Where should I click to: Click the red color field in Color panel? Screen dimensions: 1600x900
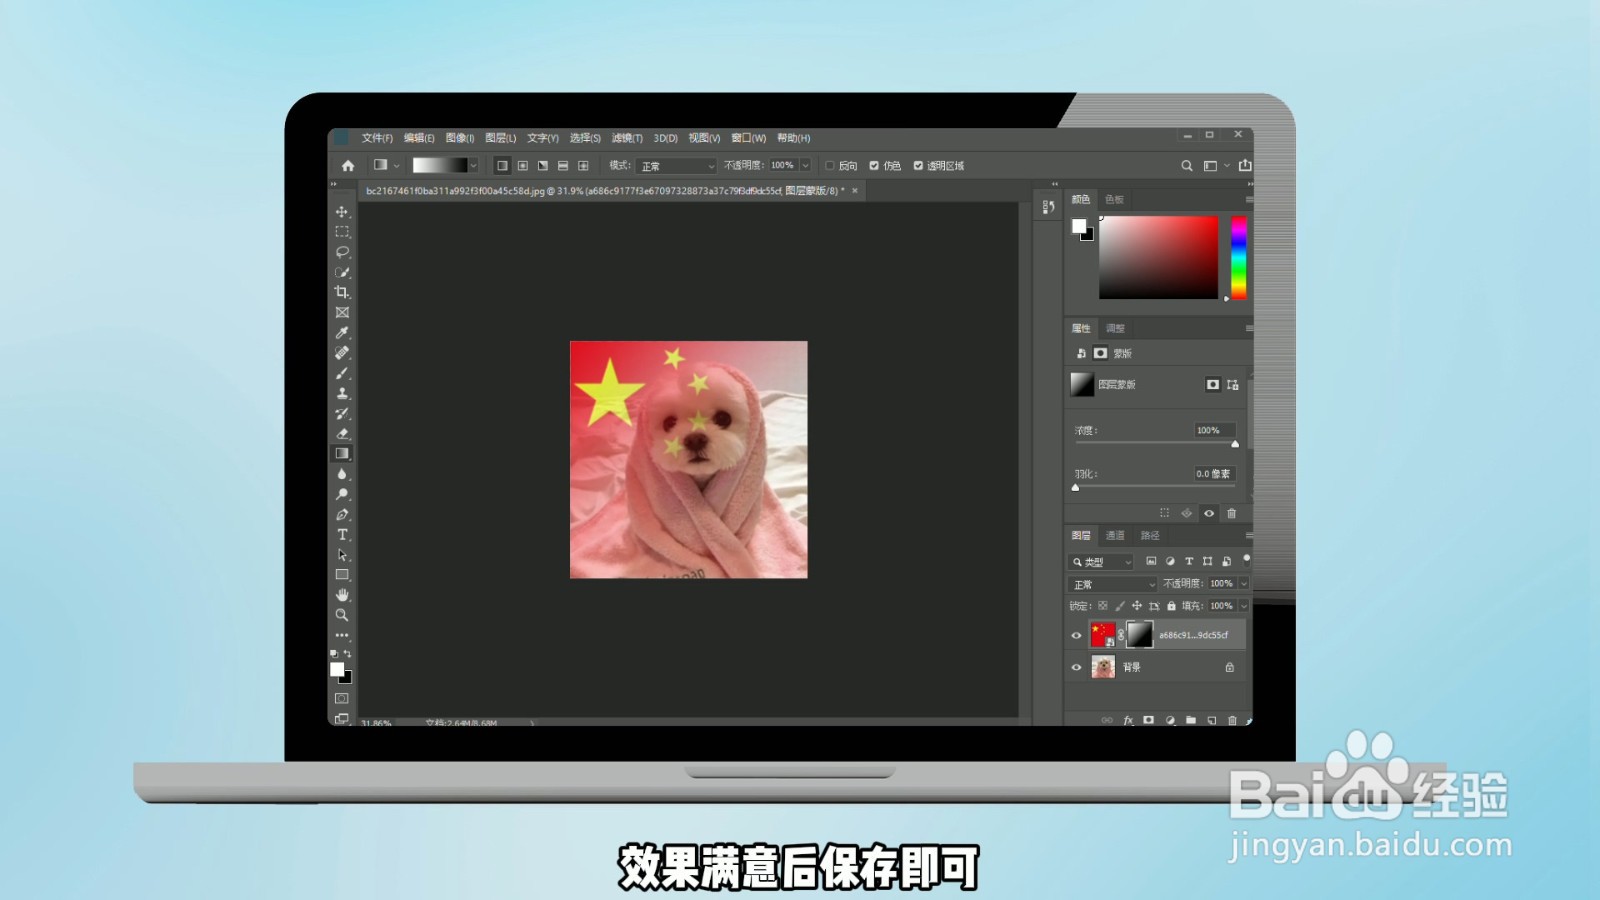point(1159,257)
